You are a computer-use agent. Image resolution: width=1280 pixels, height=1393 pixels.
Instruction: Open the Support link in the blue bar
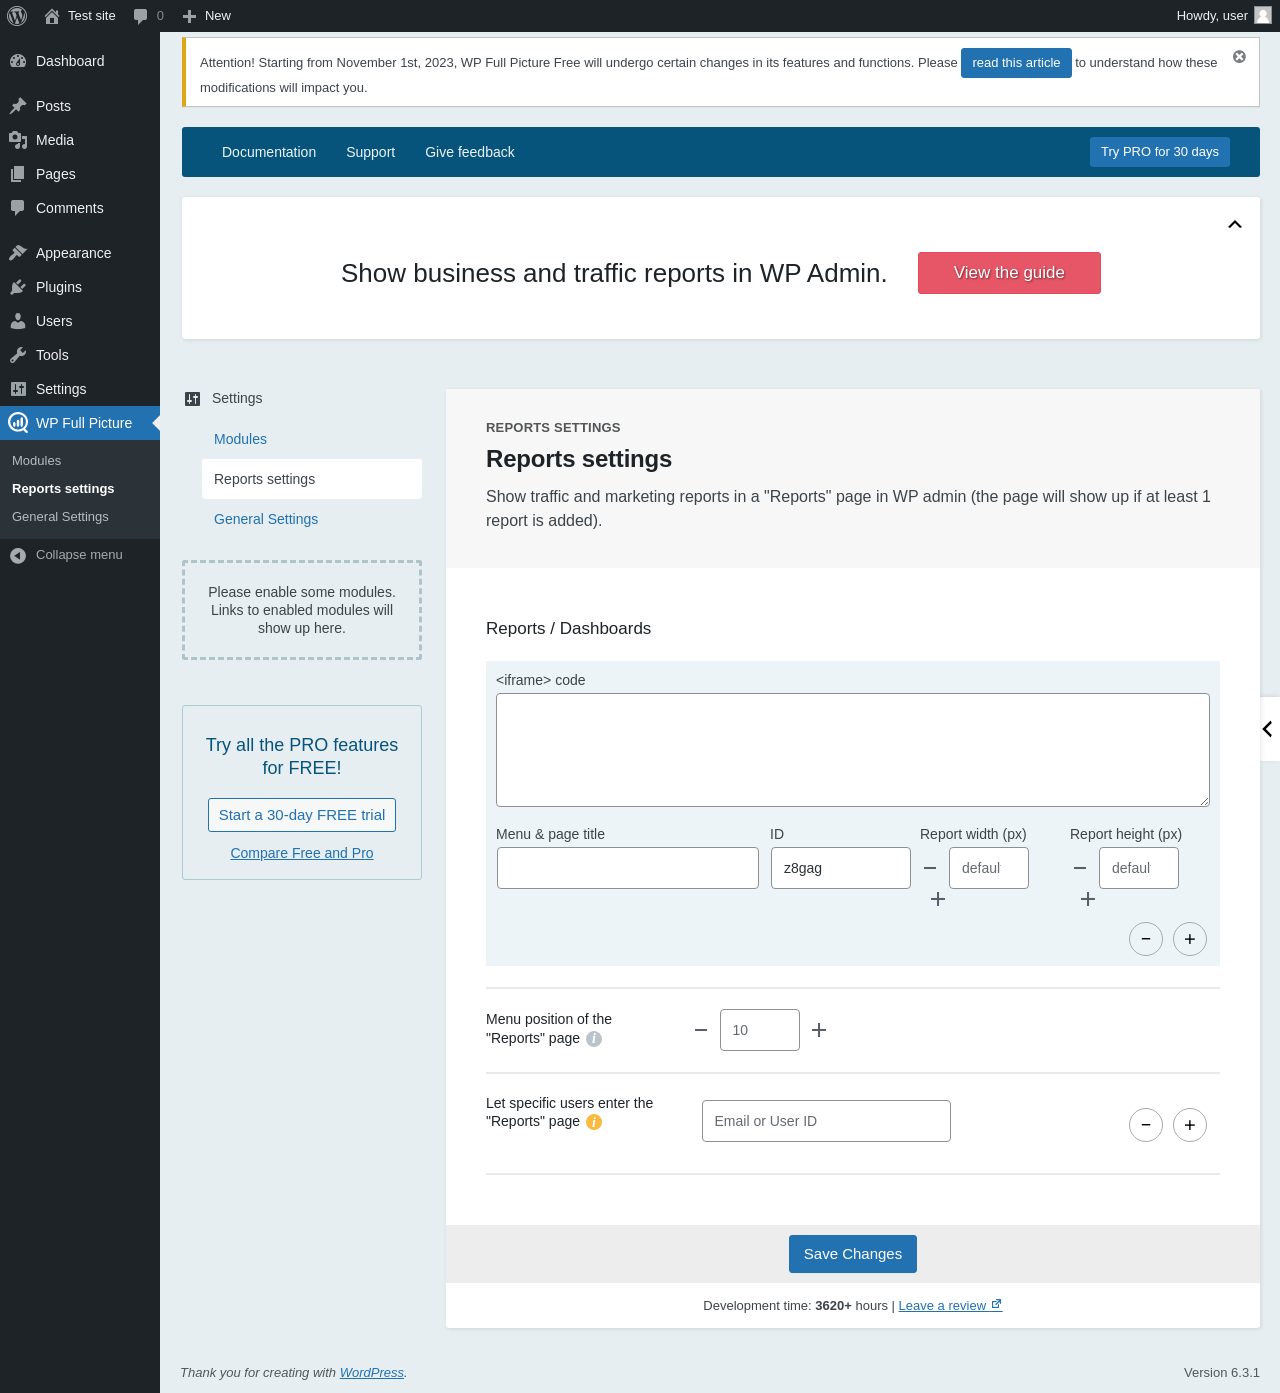coord(371,152)
